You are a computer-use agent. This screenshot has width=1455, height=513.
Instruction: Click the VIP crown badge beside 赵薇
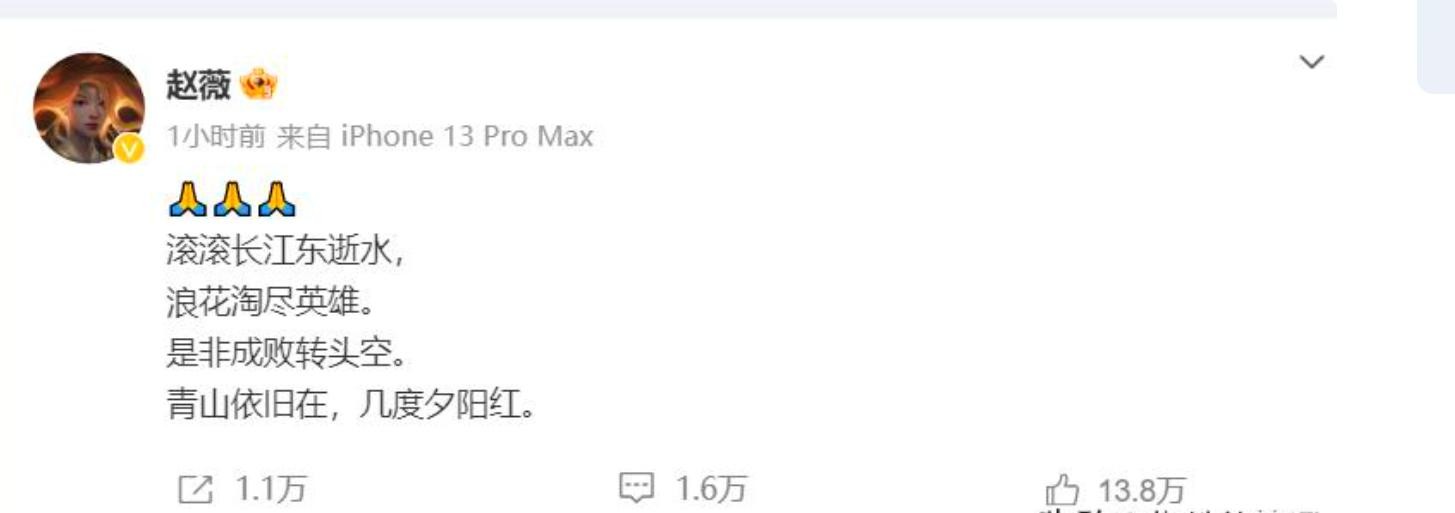[x=259, y=87]
